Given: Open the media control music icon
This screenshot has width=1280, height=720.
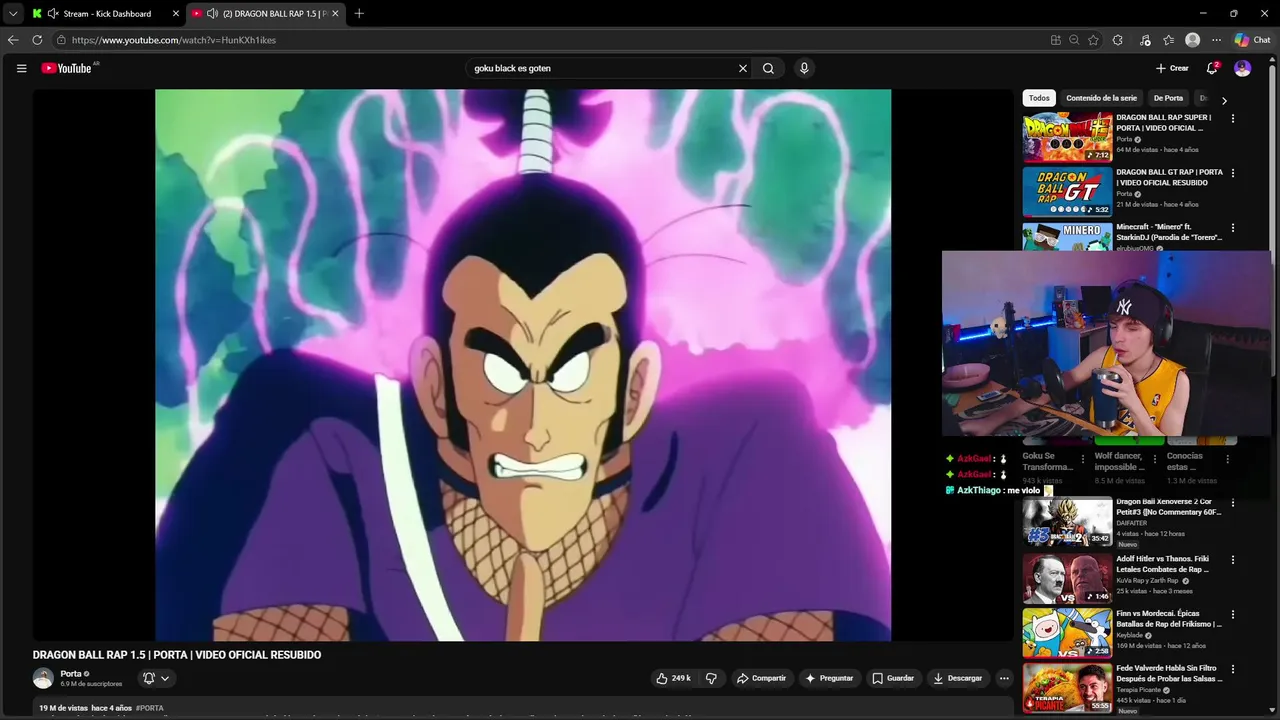Looking at the screenshot, I should pyautogui.click(x=1145, y=40).
